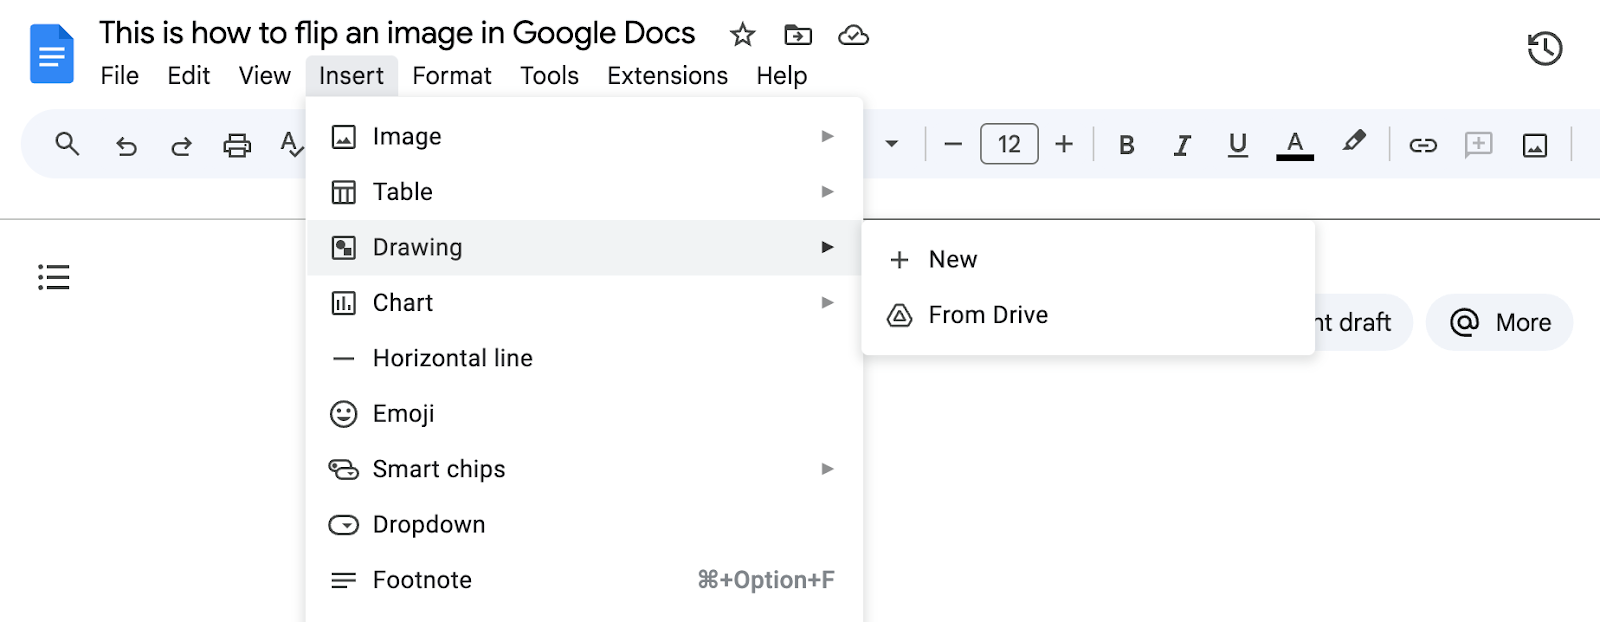Open the Edit menu
The width and height of the screenshot is (1600, 622).
188,76
